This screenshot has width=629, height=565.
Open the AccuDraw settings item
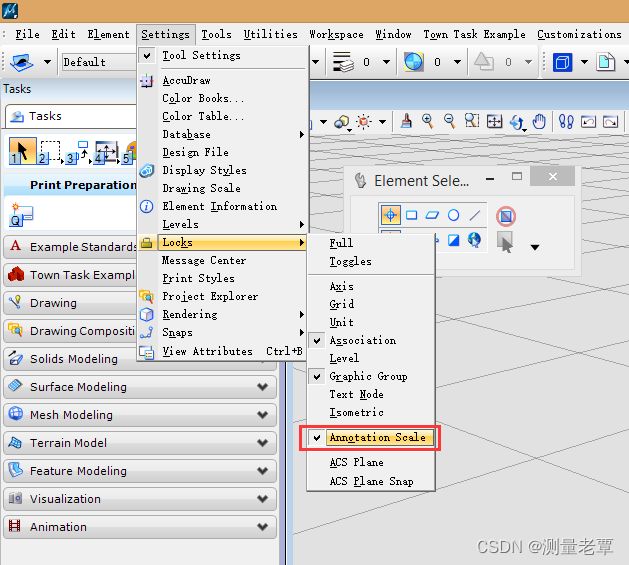click(223, 80)
